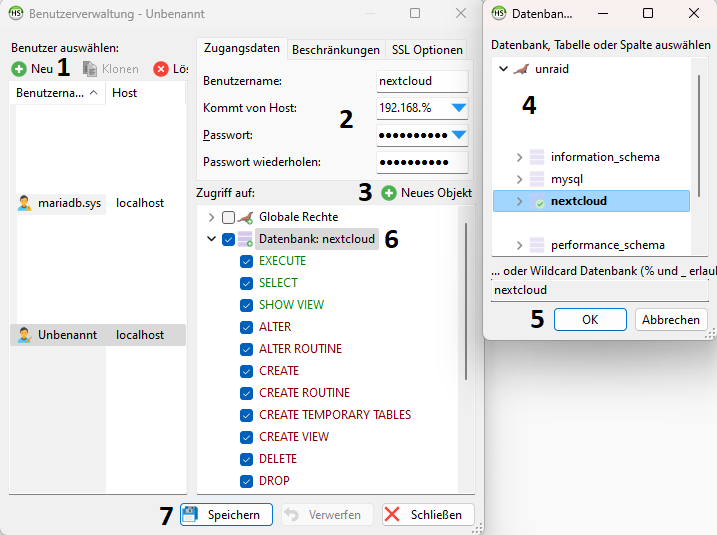The width and height of the screenshot is (717, 535).
Task: Click the performance_schema database icon
Action: [537, 245]
